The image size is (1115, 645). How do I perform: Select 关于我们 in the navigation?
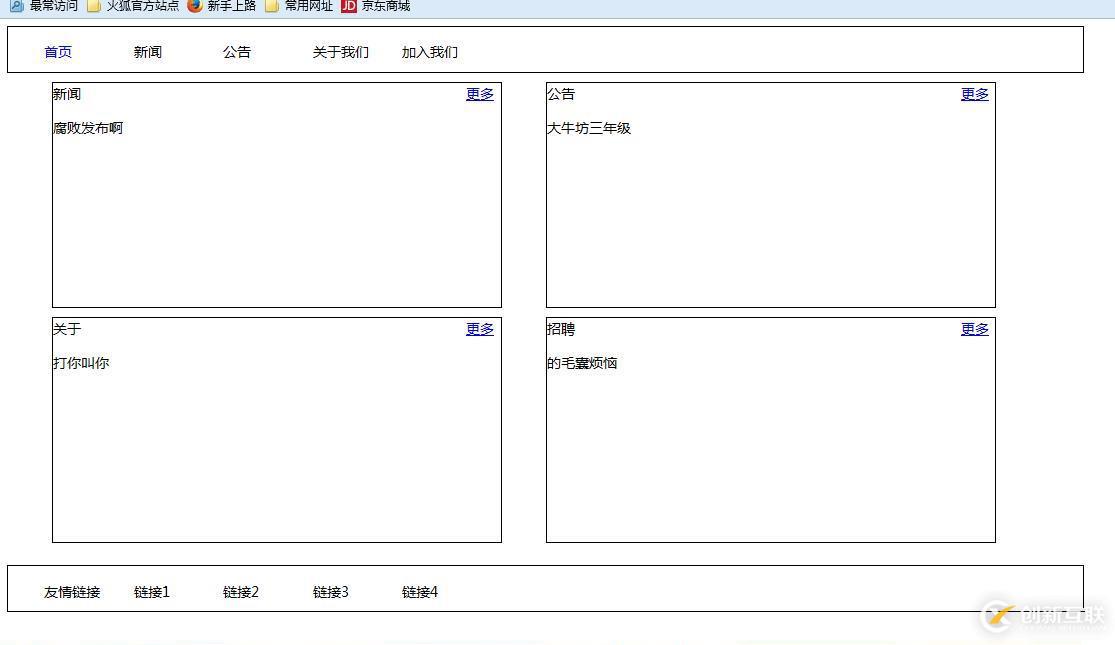coord(341,52)
